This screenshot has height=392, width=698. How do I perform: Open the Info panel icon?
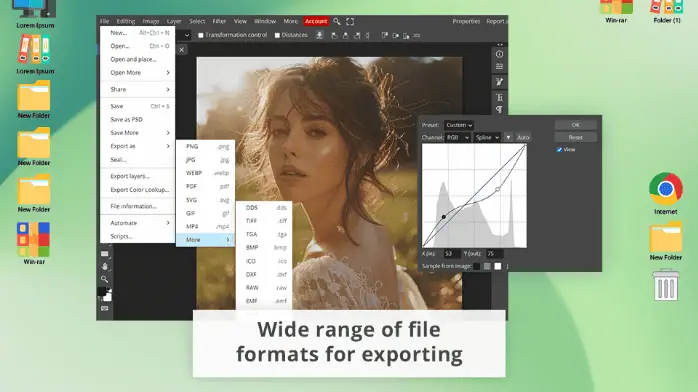[499, 54]
